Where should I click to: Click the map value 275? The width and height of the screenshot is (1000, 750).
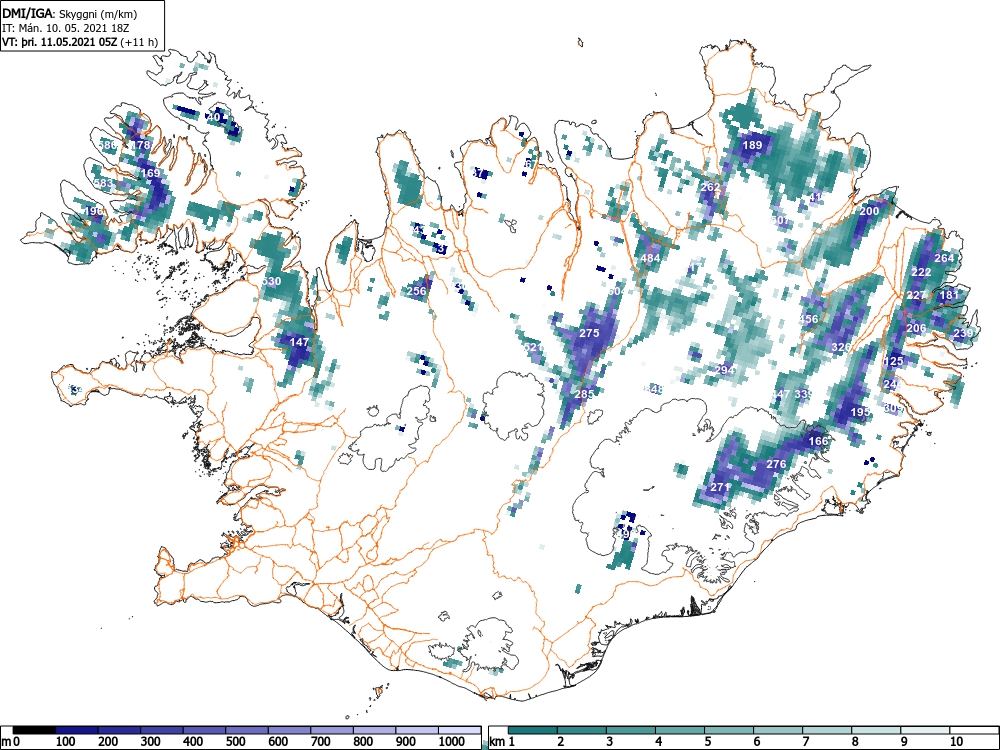click(589, 334)
